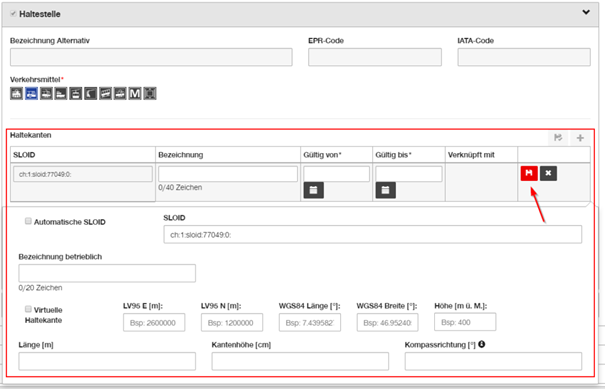Select the first train transport icon
605x389 pixels.
tap(16, 93)
